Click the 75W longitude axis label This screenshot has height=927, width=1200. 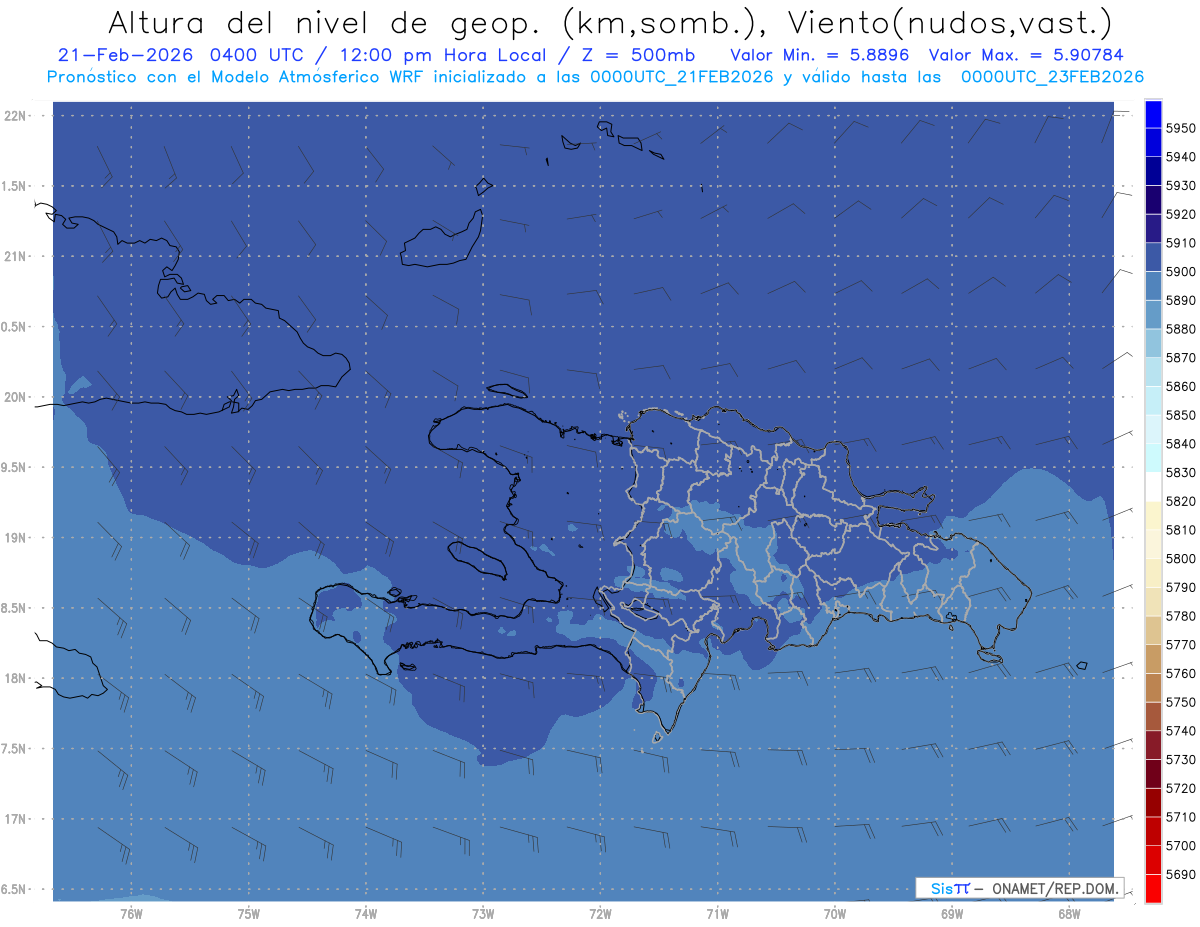[249, 914]
